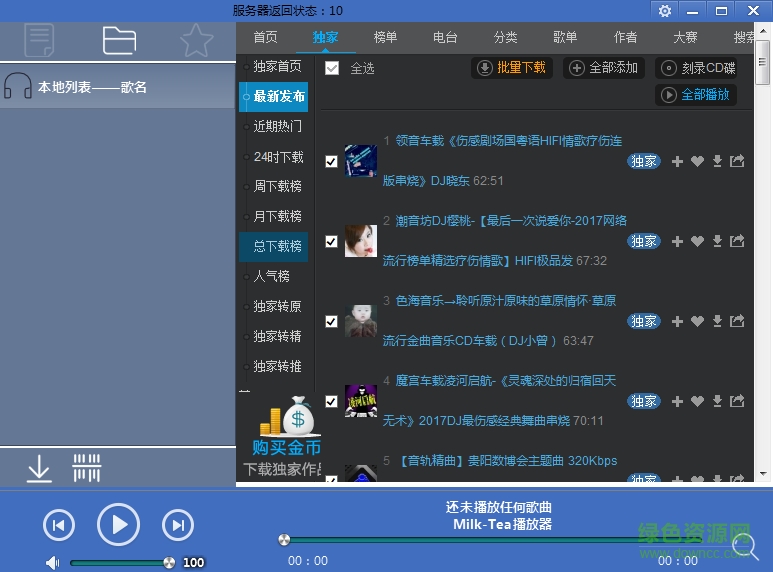Skip to the previous track
The width and height of the screenshot is (773, 572).
(x=59, y=525)
